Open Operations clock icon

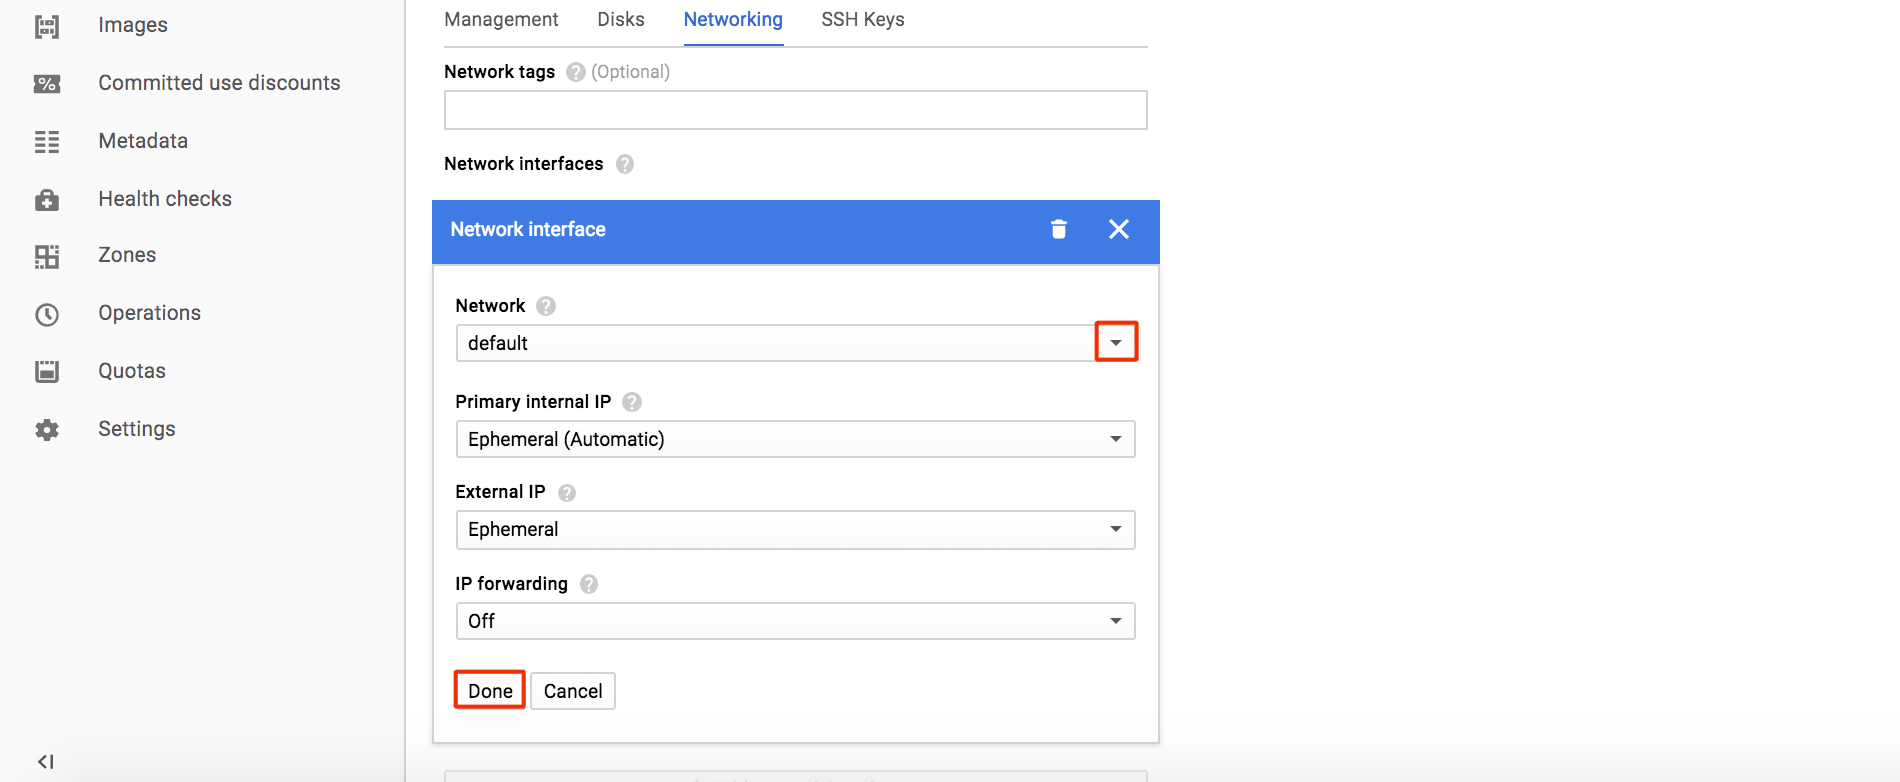click(x=47, y=315)
